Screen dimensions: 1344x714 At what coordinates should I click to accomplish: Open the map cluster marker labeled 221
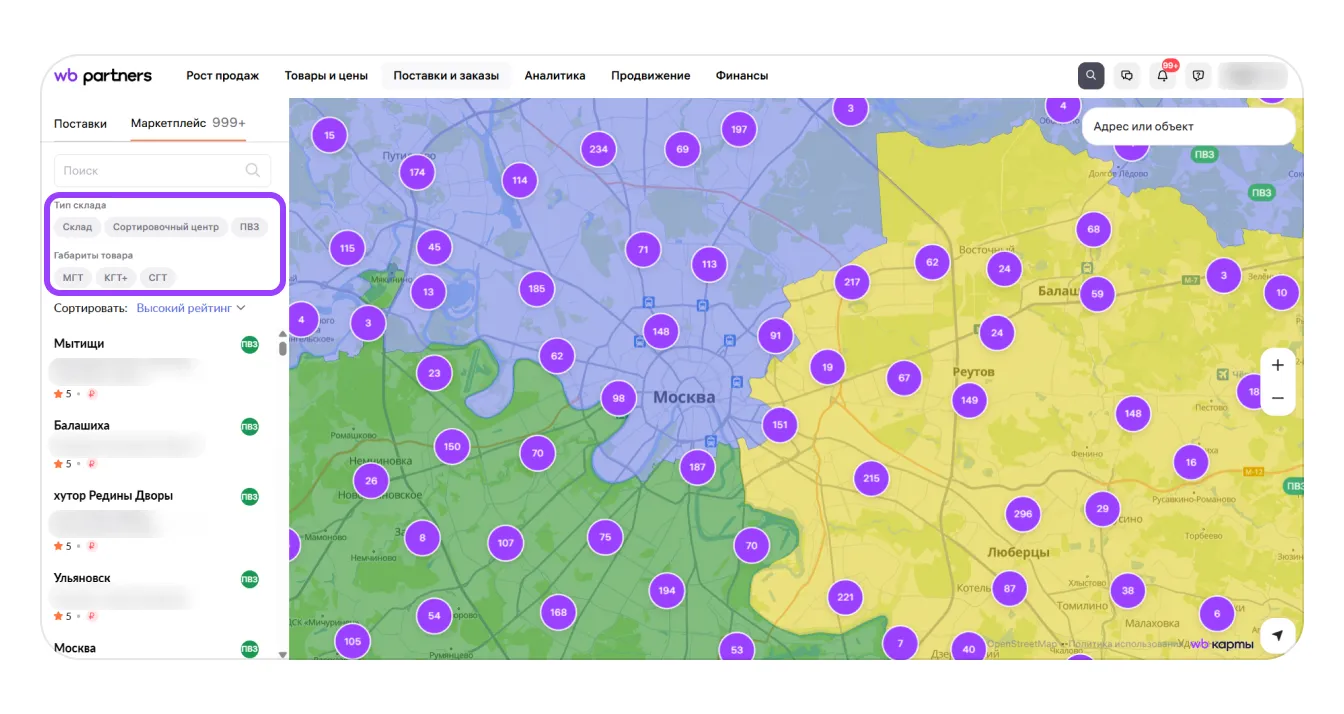845,598
